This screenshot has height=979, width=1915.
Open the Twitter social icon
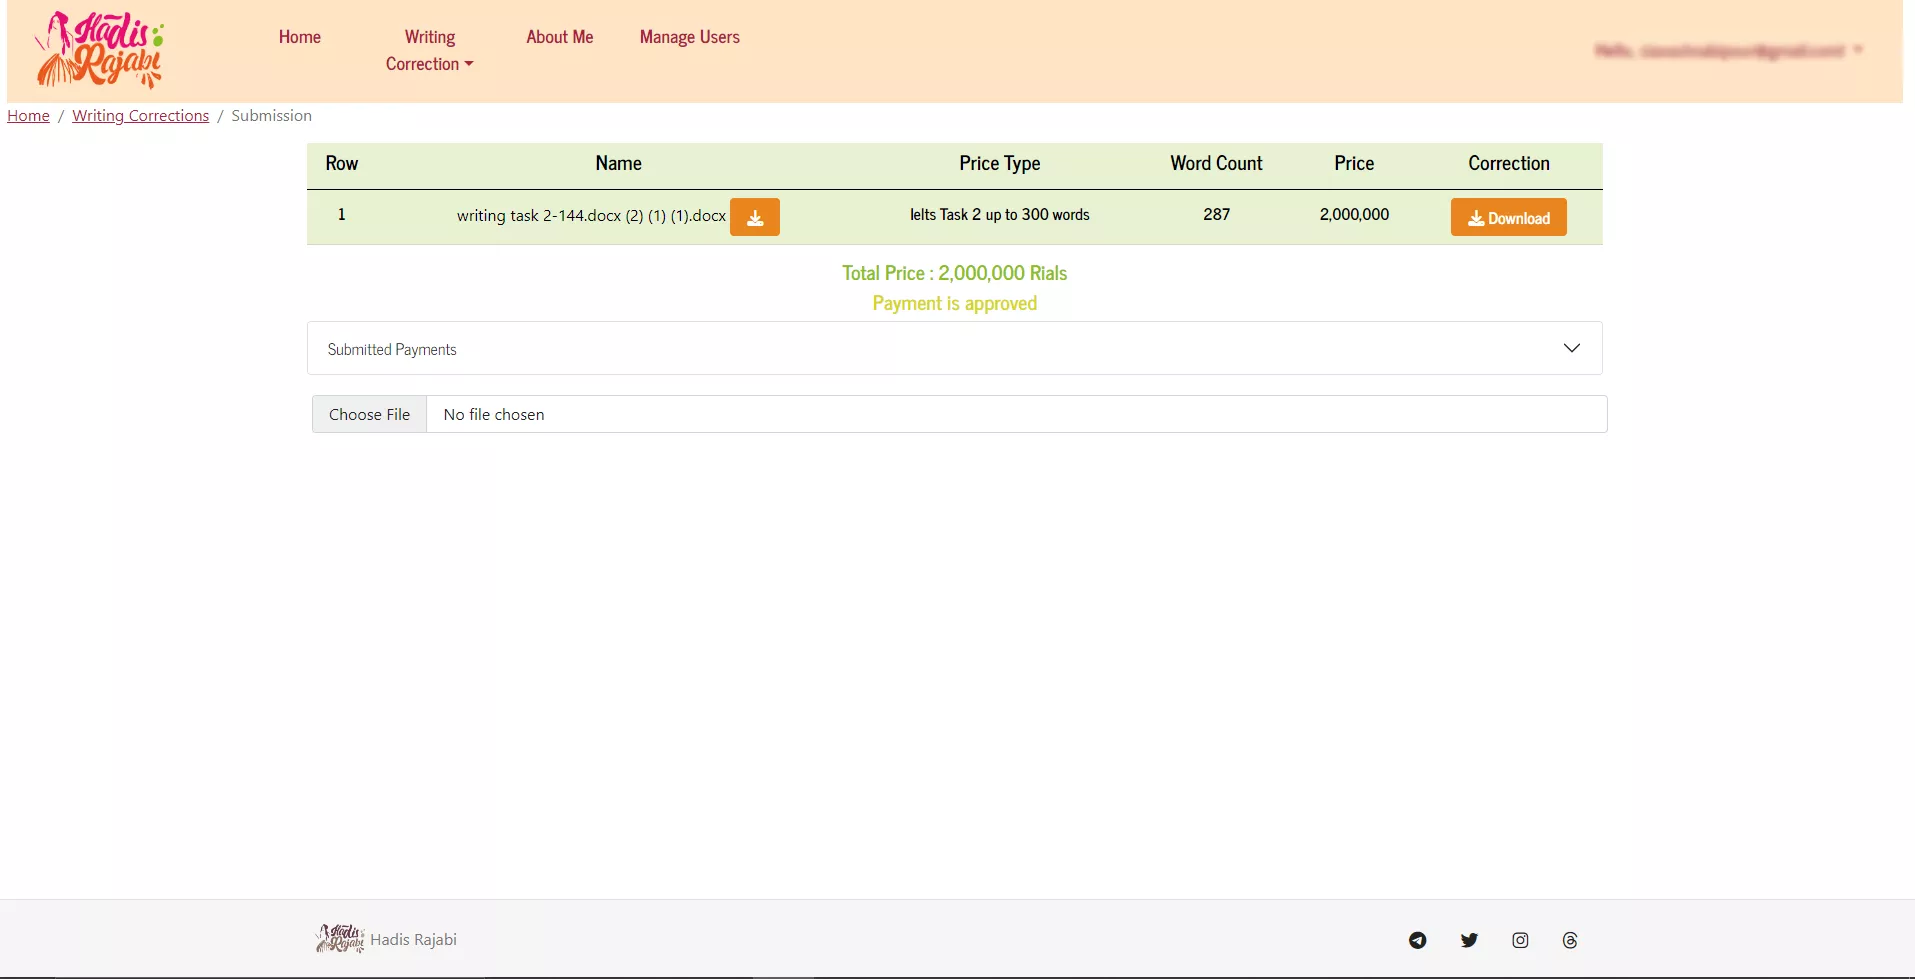(1468, 940)
